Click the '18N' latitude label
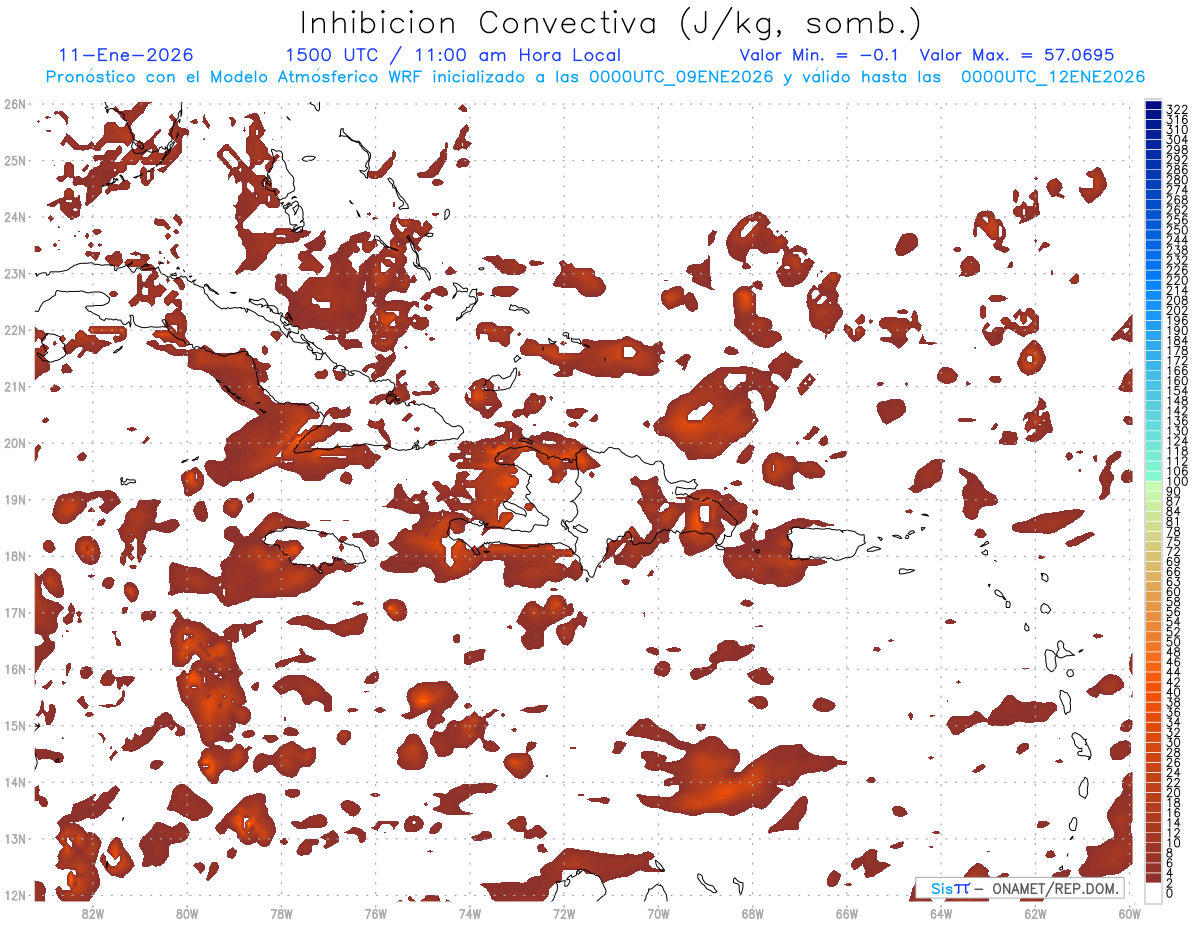The width and height of the screenshot is (1200, 927). click(x=15, y=556)
